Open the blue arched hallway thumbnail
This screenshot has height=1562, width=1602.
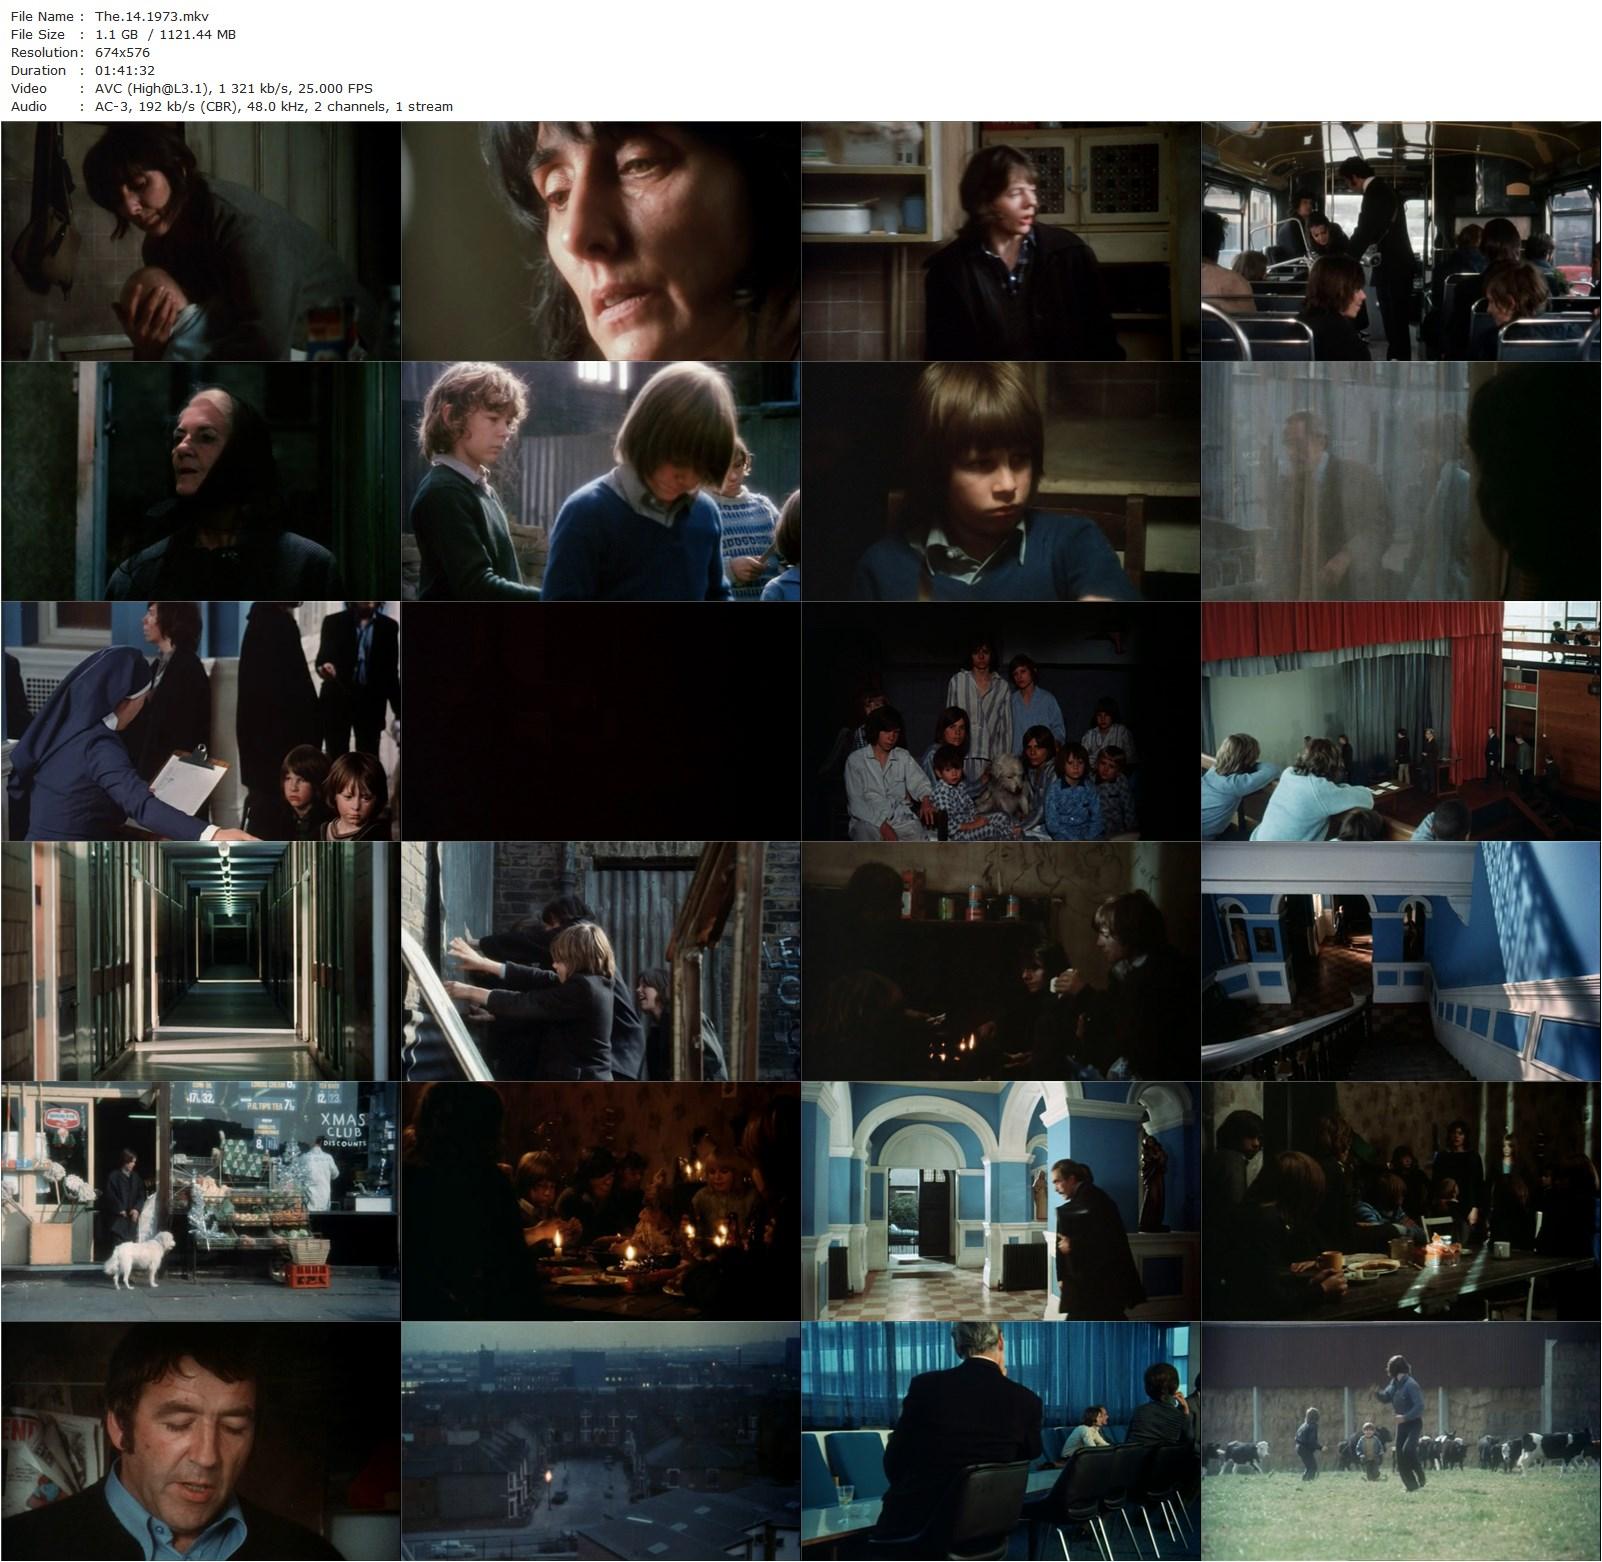tap(1000, 1201)
